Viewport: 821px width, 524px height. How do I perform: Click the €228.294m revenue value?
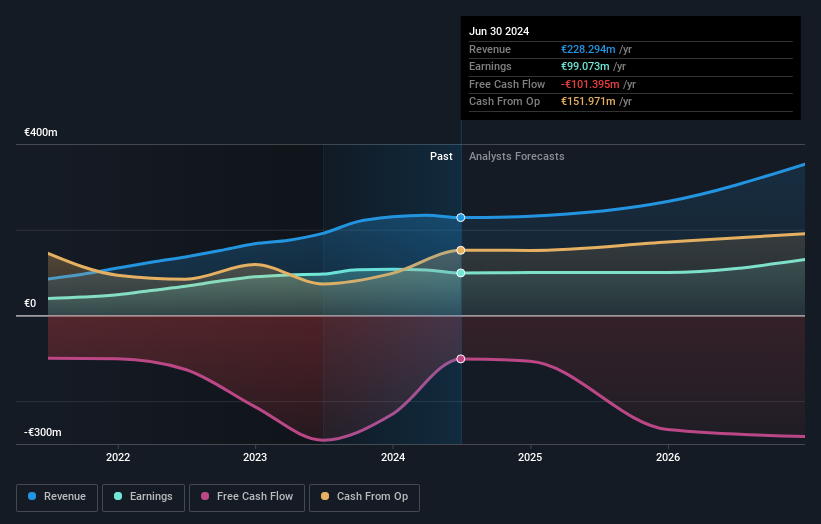588,49
